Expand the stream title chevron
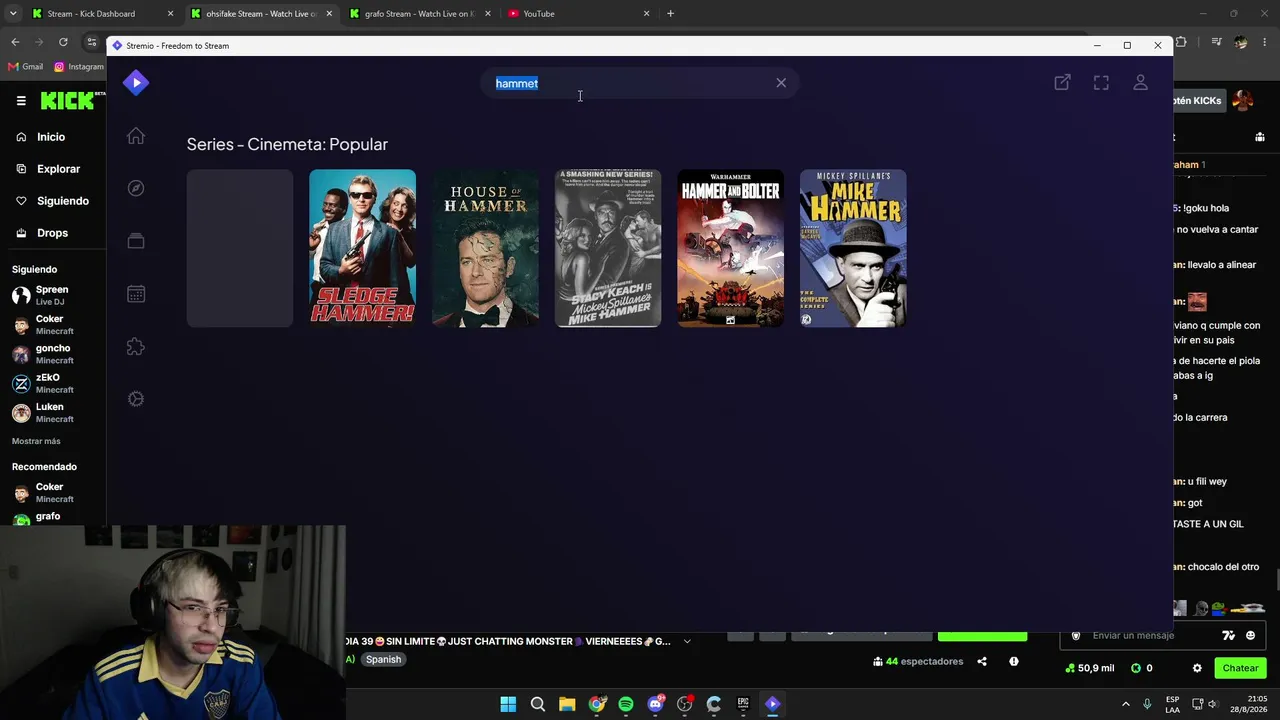This screenshot has height=720, width=1280. 687,642
